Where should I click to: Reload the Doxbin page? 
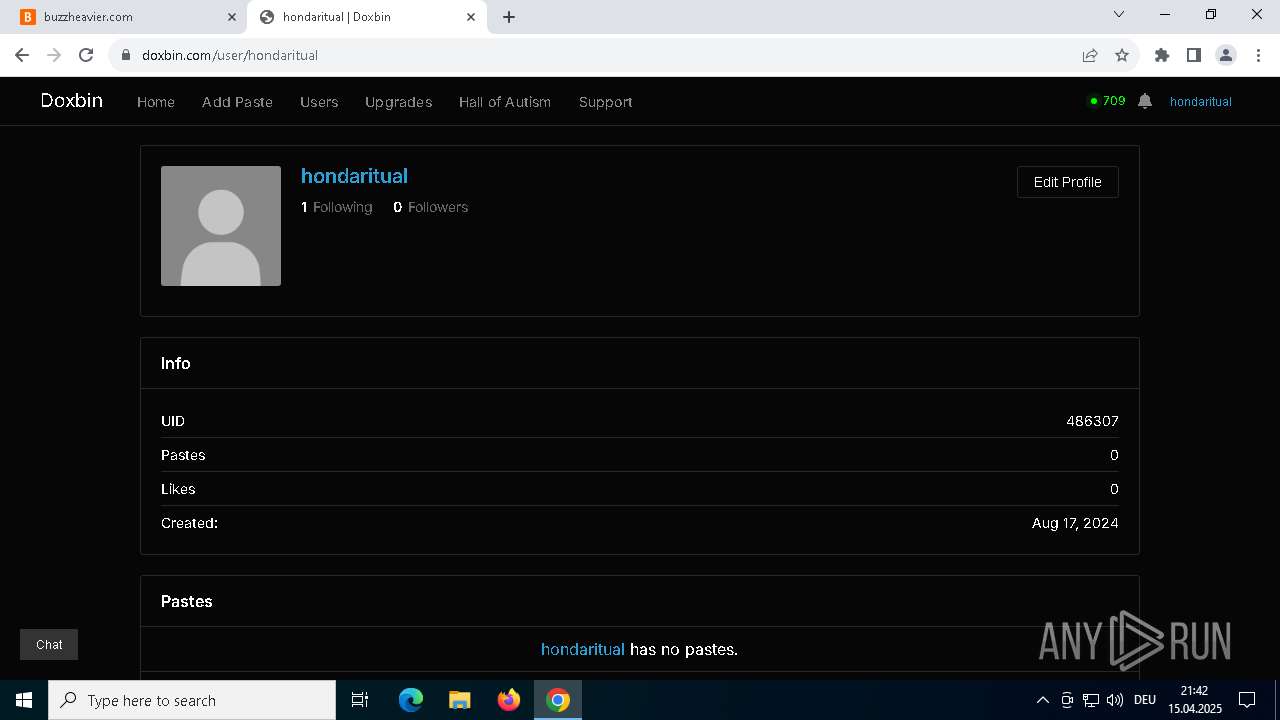86,55
